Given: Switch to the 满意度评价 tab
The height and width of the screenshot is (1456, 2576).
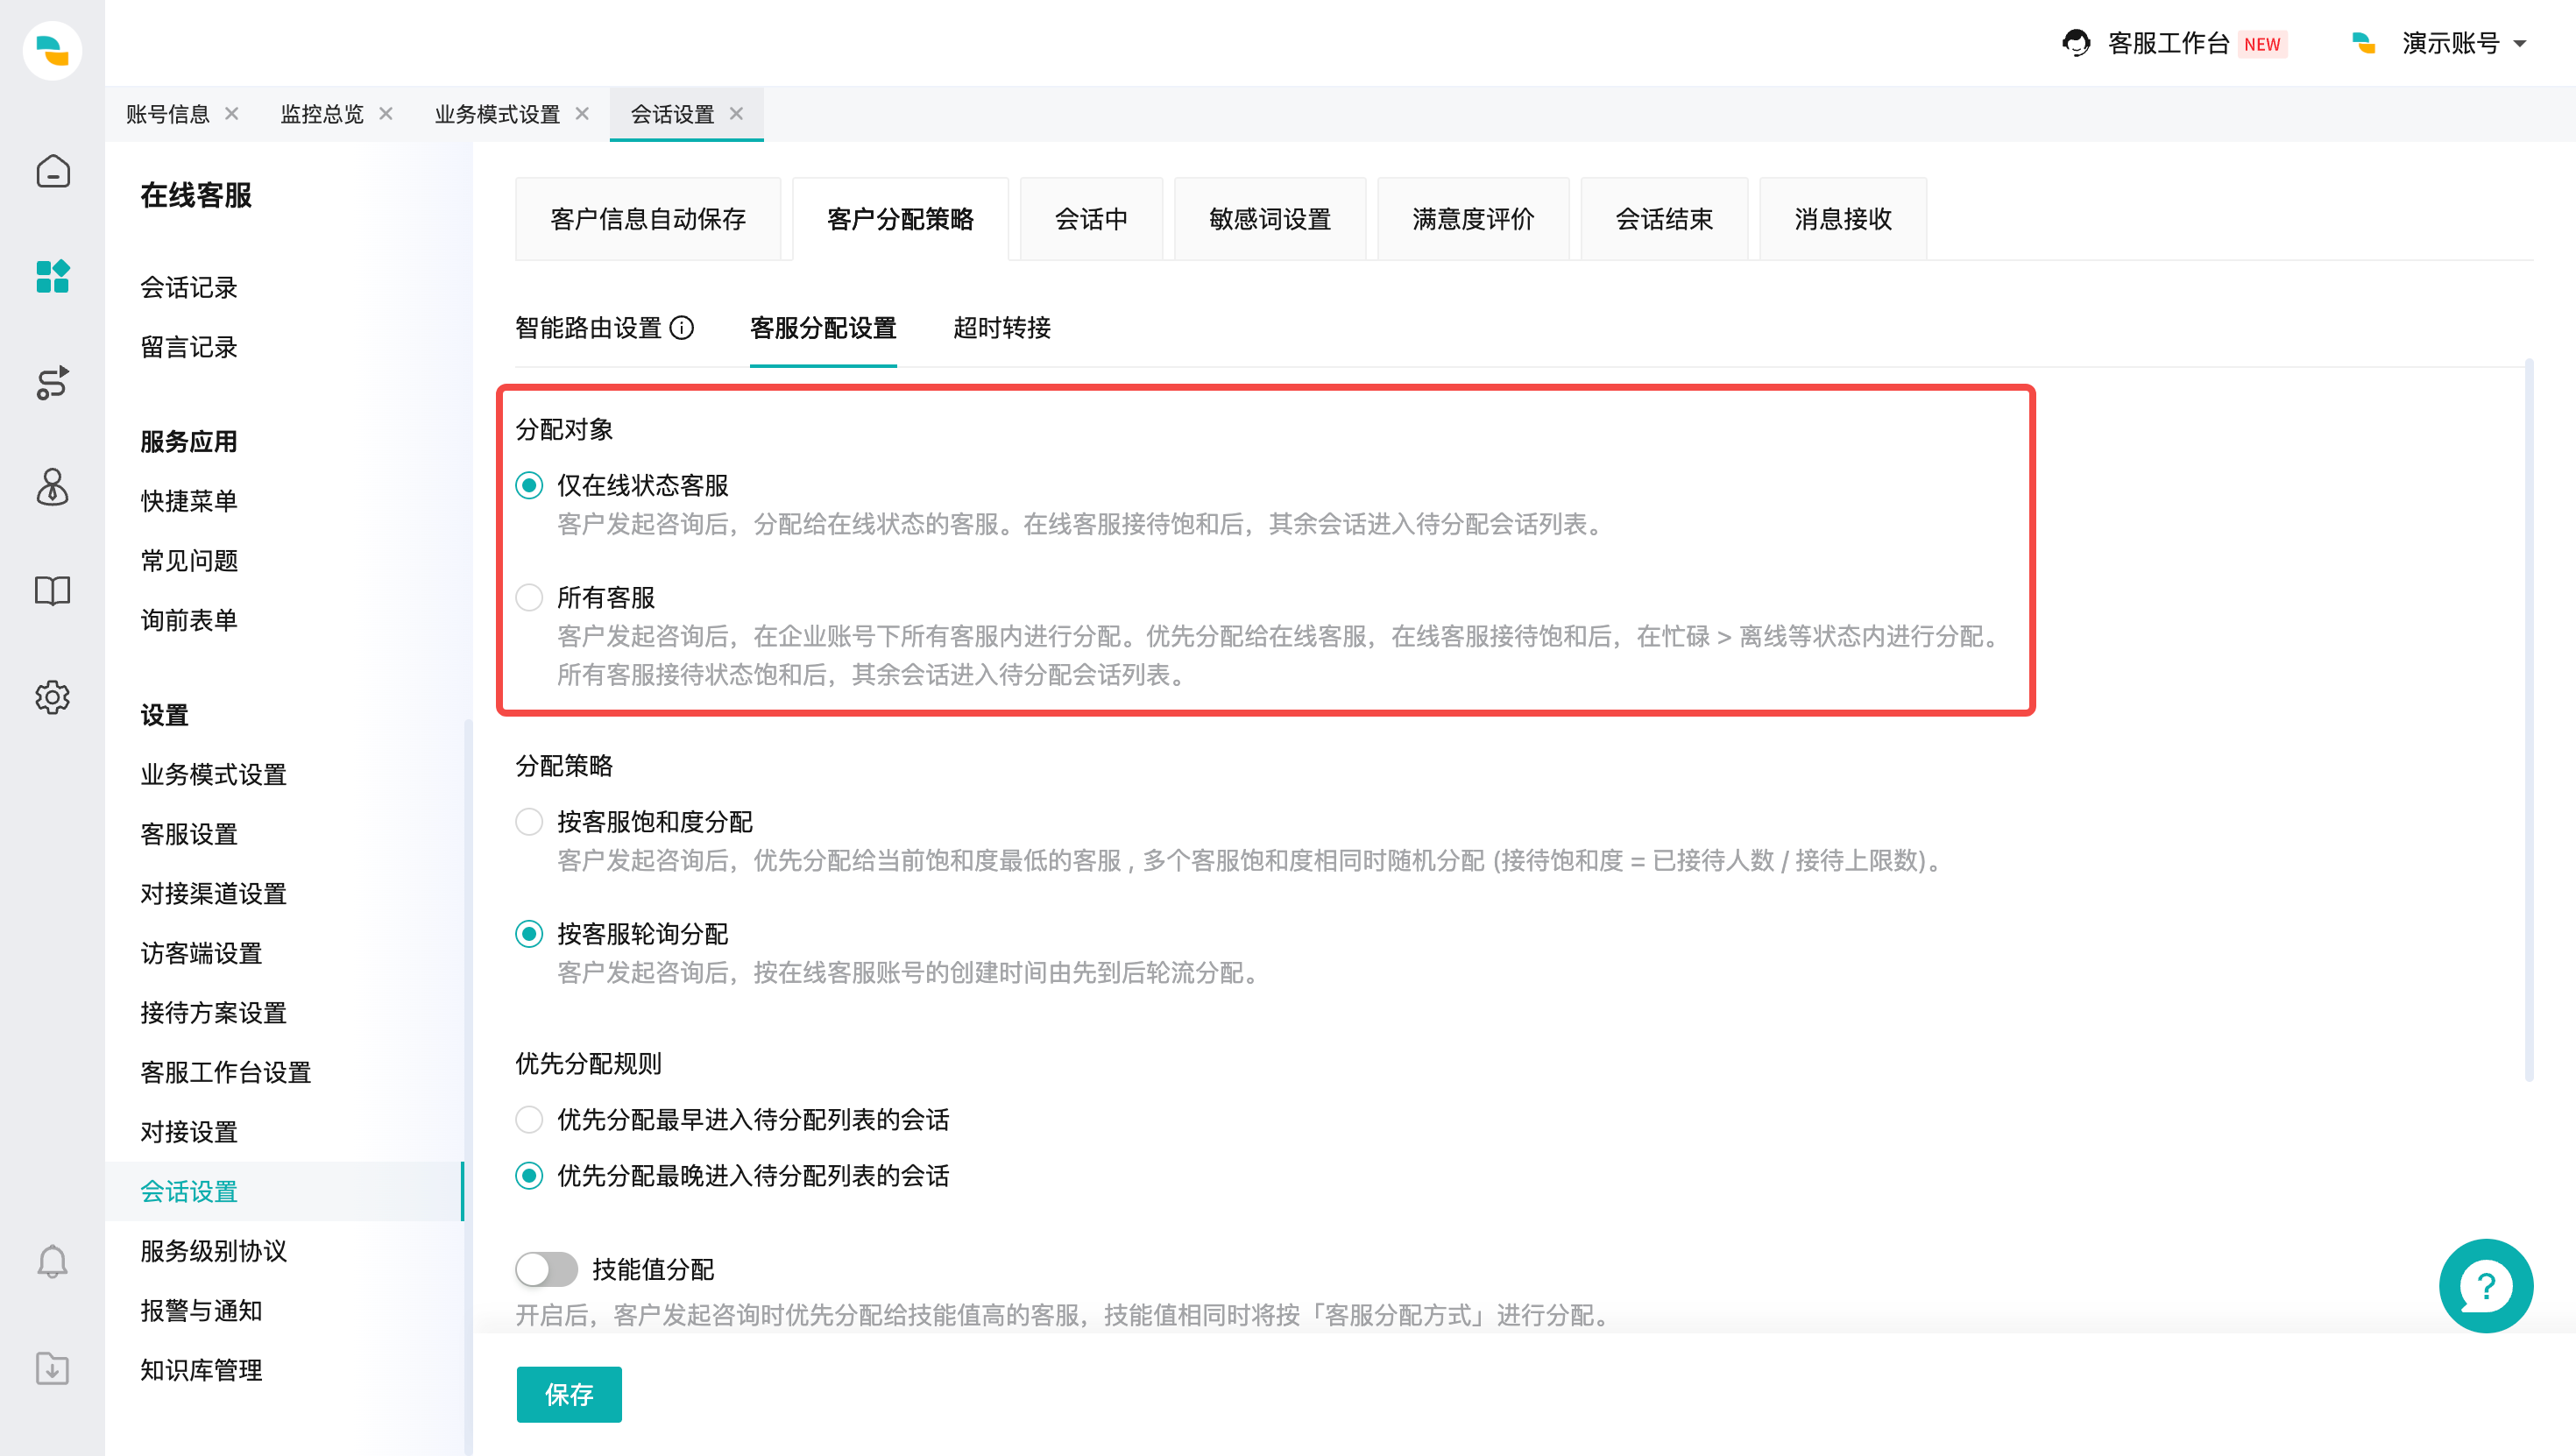Looking at the screenshot, I should point(1473,219).
